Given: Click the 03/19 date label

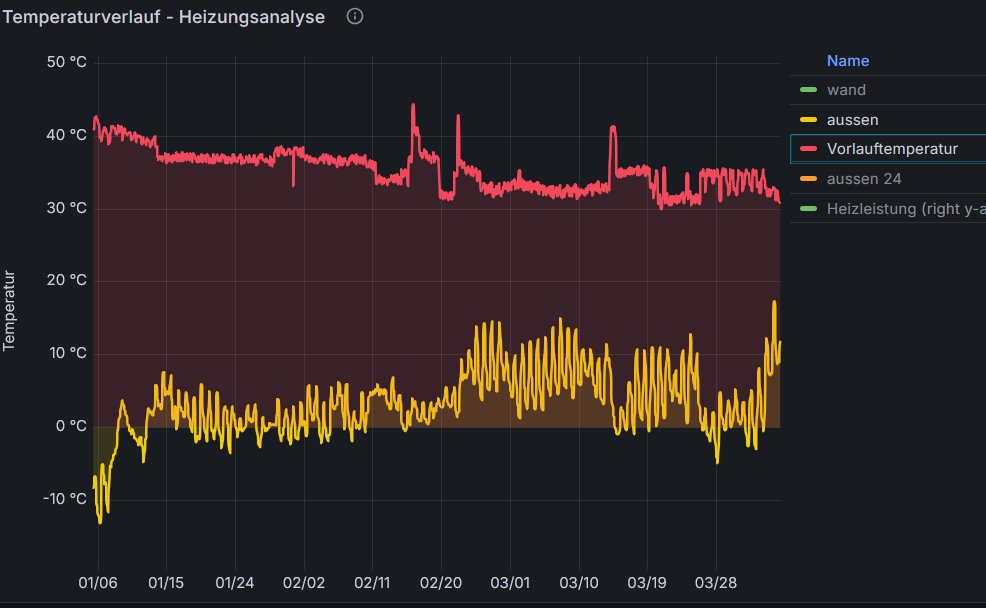Looking at the screenshot, I should [x=647, y=583].
